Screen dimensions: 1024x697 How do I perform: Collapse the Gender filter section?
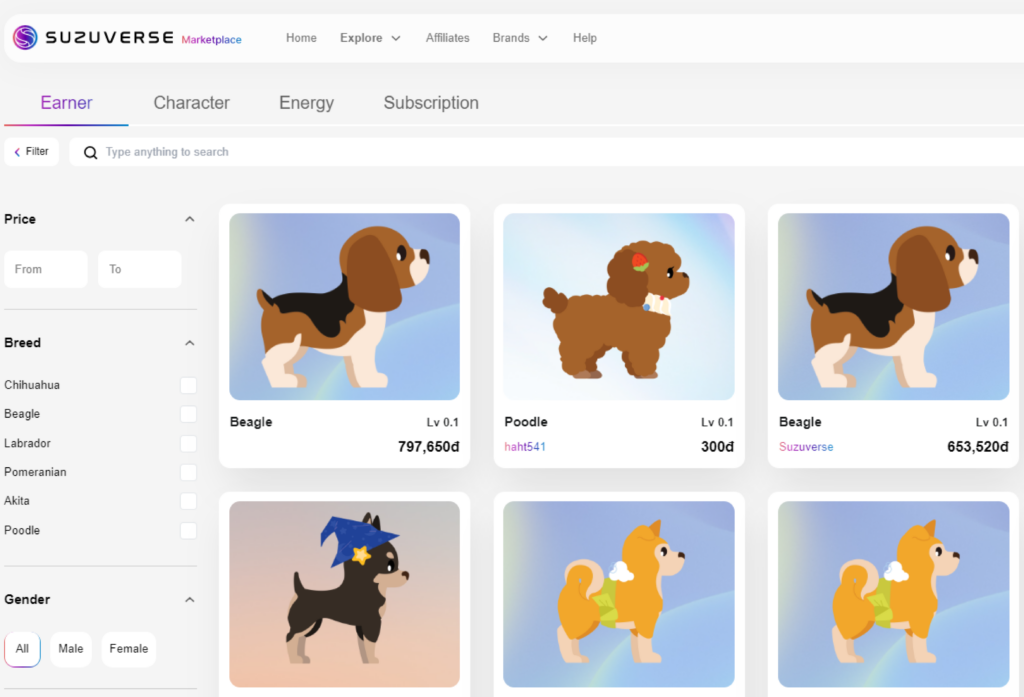[189, 600]
